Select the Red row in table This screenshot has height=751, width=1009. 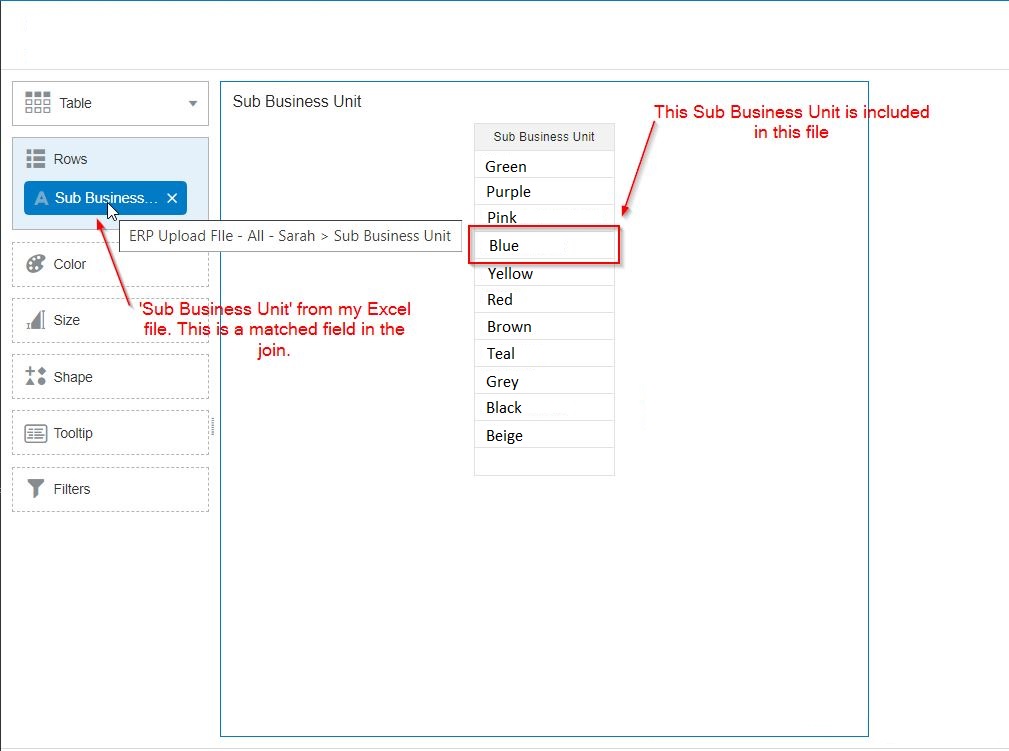click(544, 300)
